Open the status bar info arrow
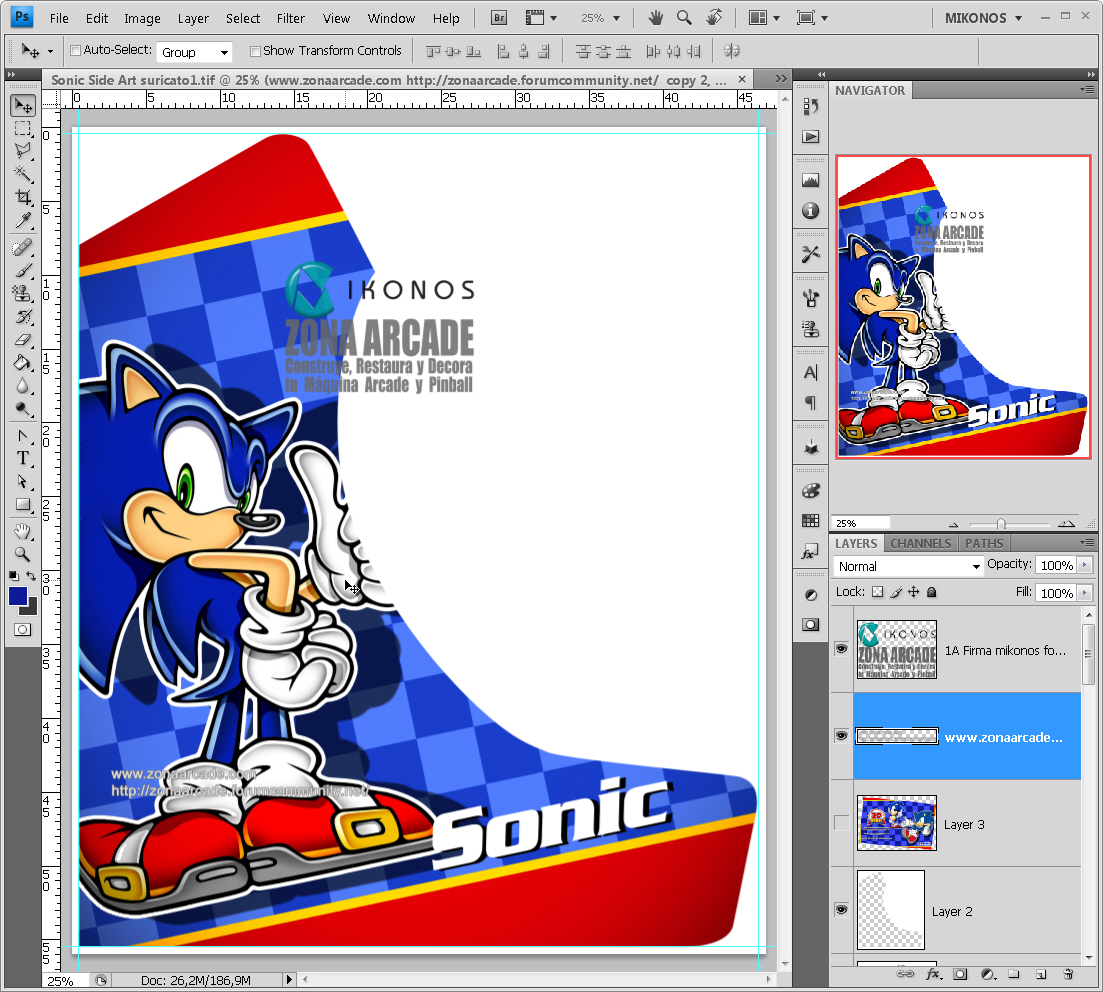The image size is (1103, 992). [288, 979]
